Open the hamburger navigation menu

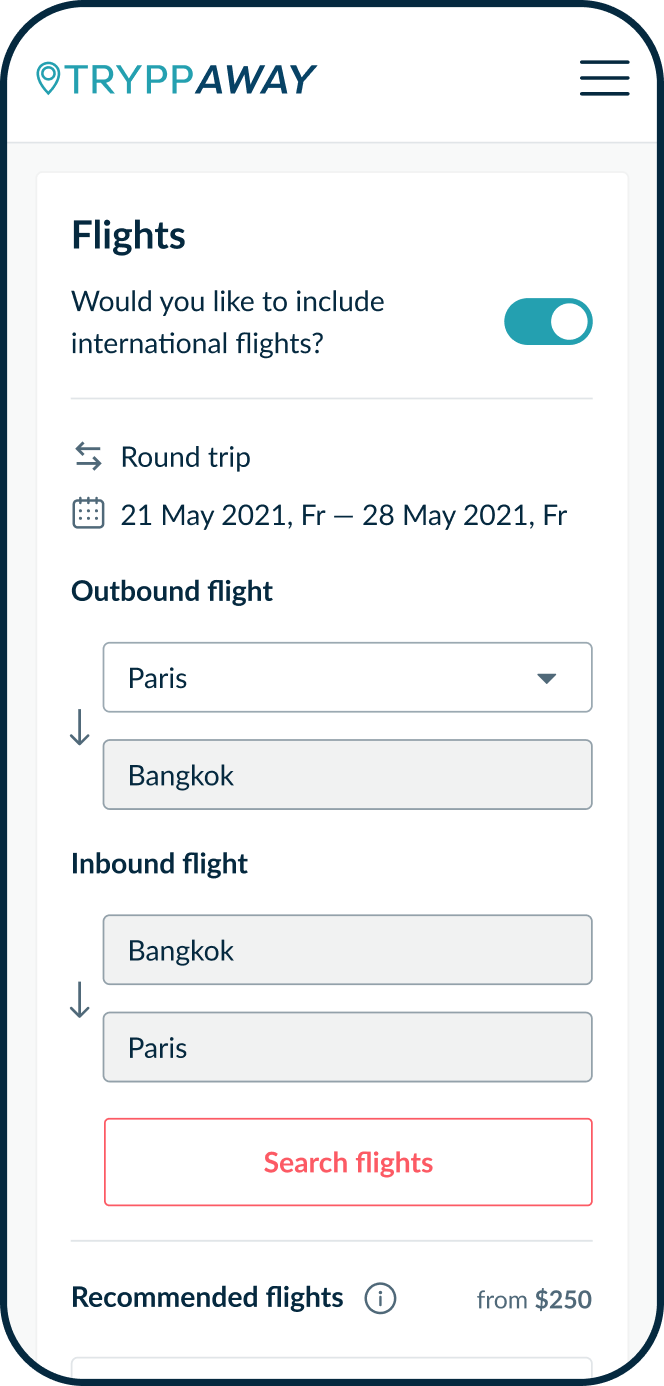pyautogui.click(x=604, y=77)
